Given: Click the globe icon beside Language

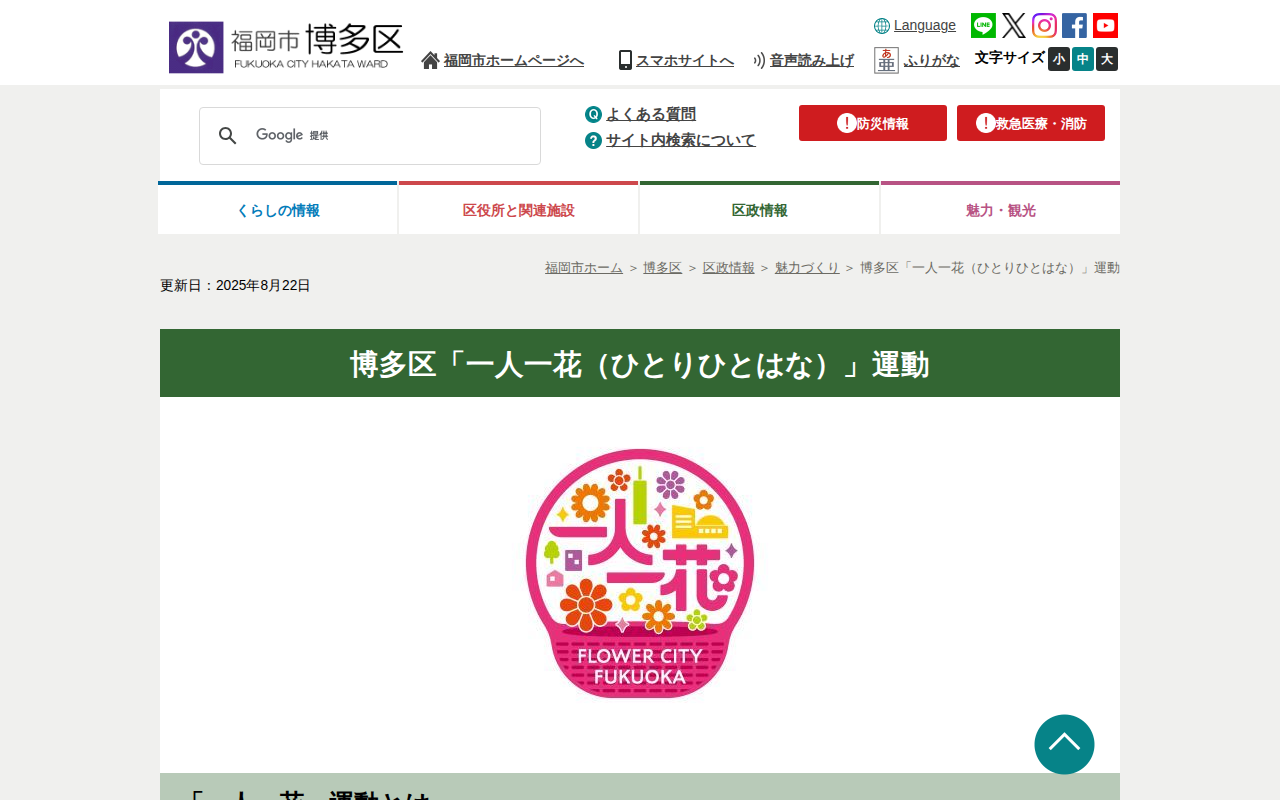Looking at the screenshot, I should tap(882, 26).
